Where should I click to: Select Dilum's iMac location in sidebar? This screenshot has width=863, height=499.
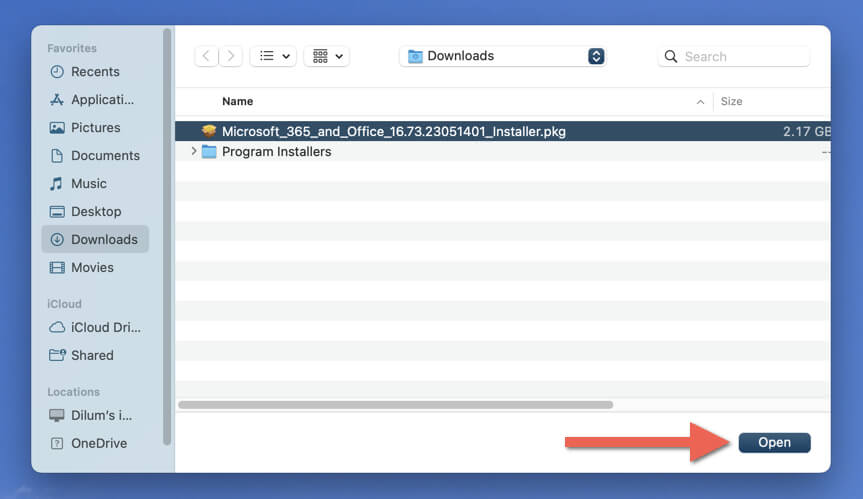coord(95,415)
